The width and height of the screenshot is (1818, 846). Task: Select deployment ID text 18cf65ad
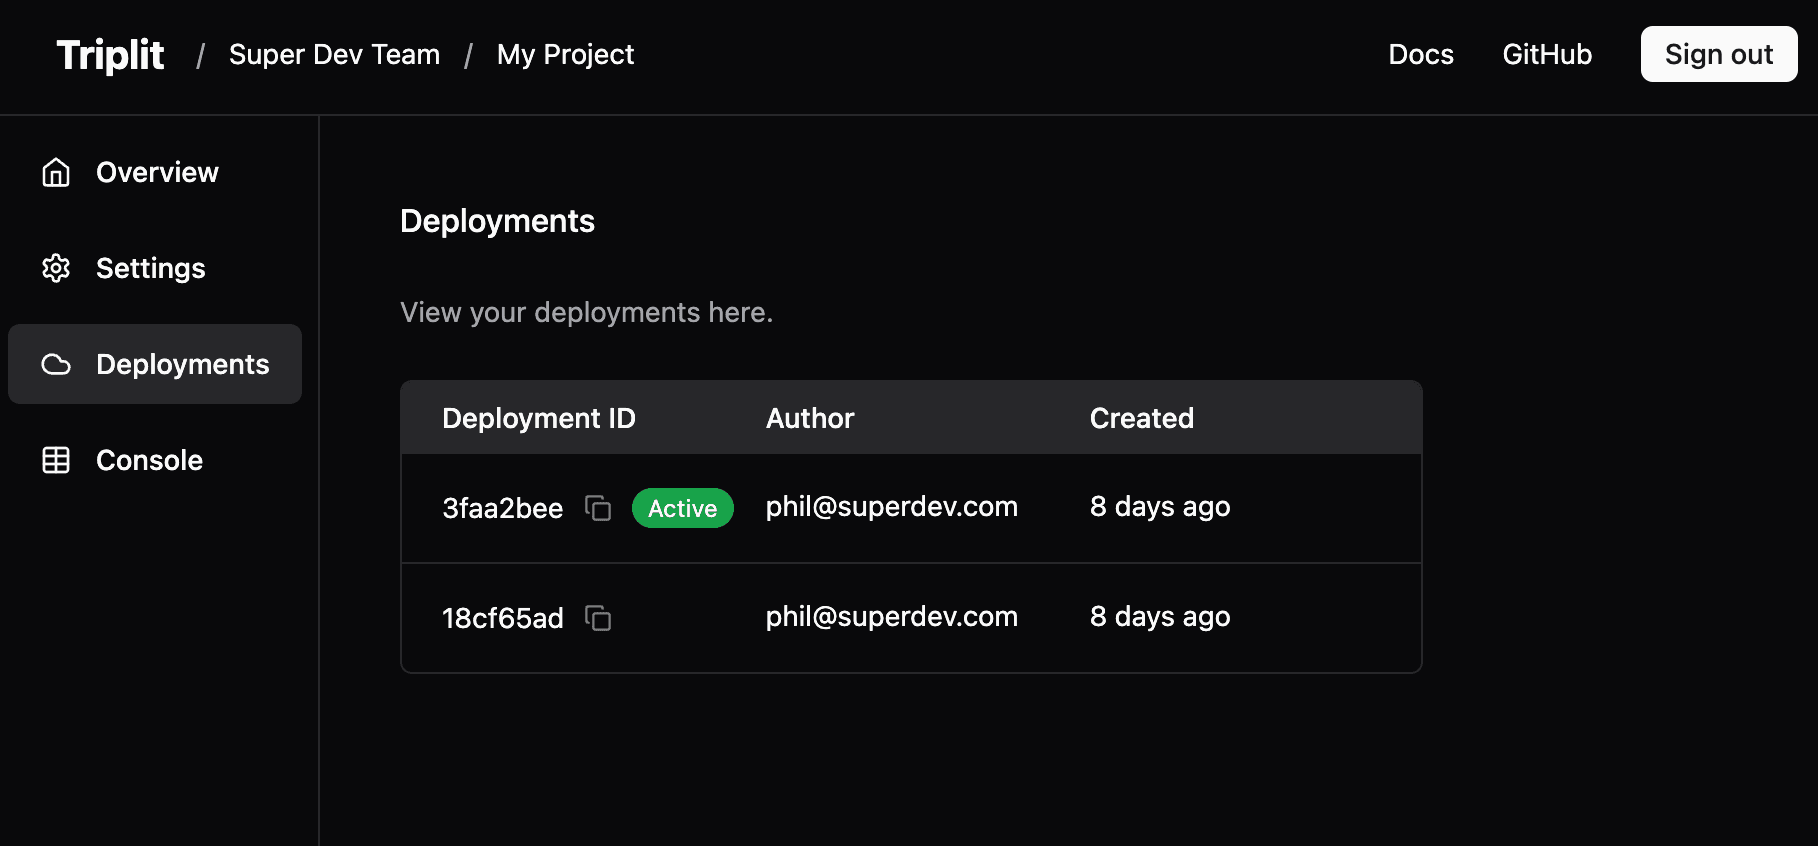tap(503, 618)
